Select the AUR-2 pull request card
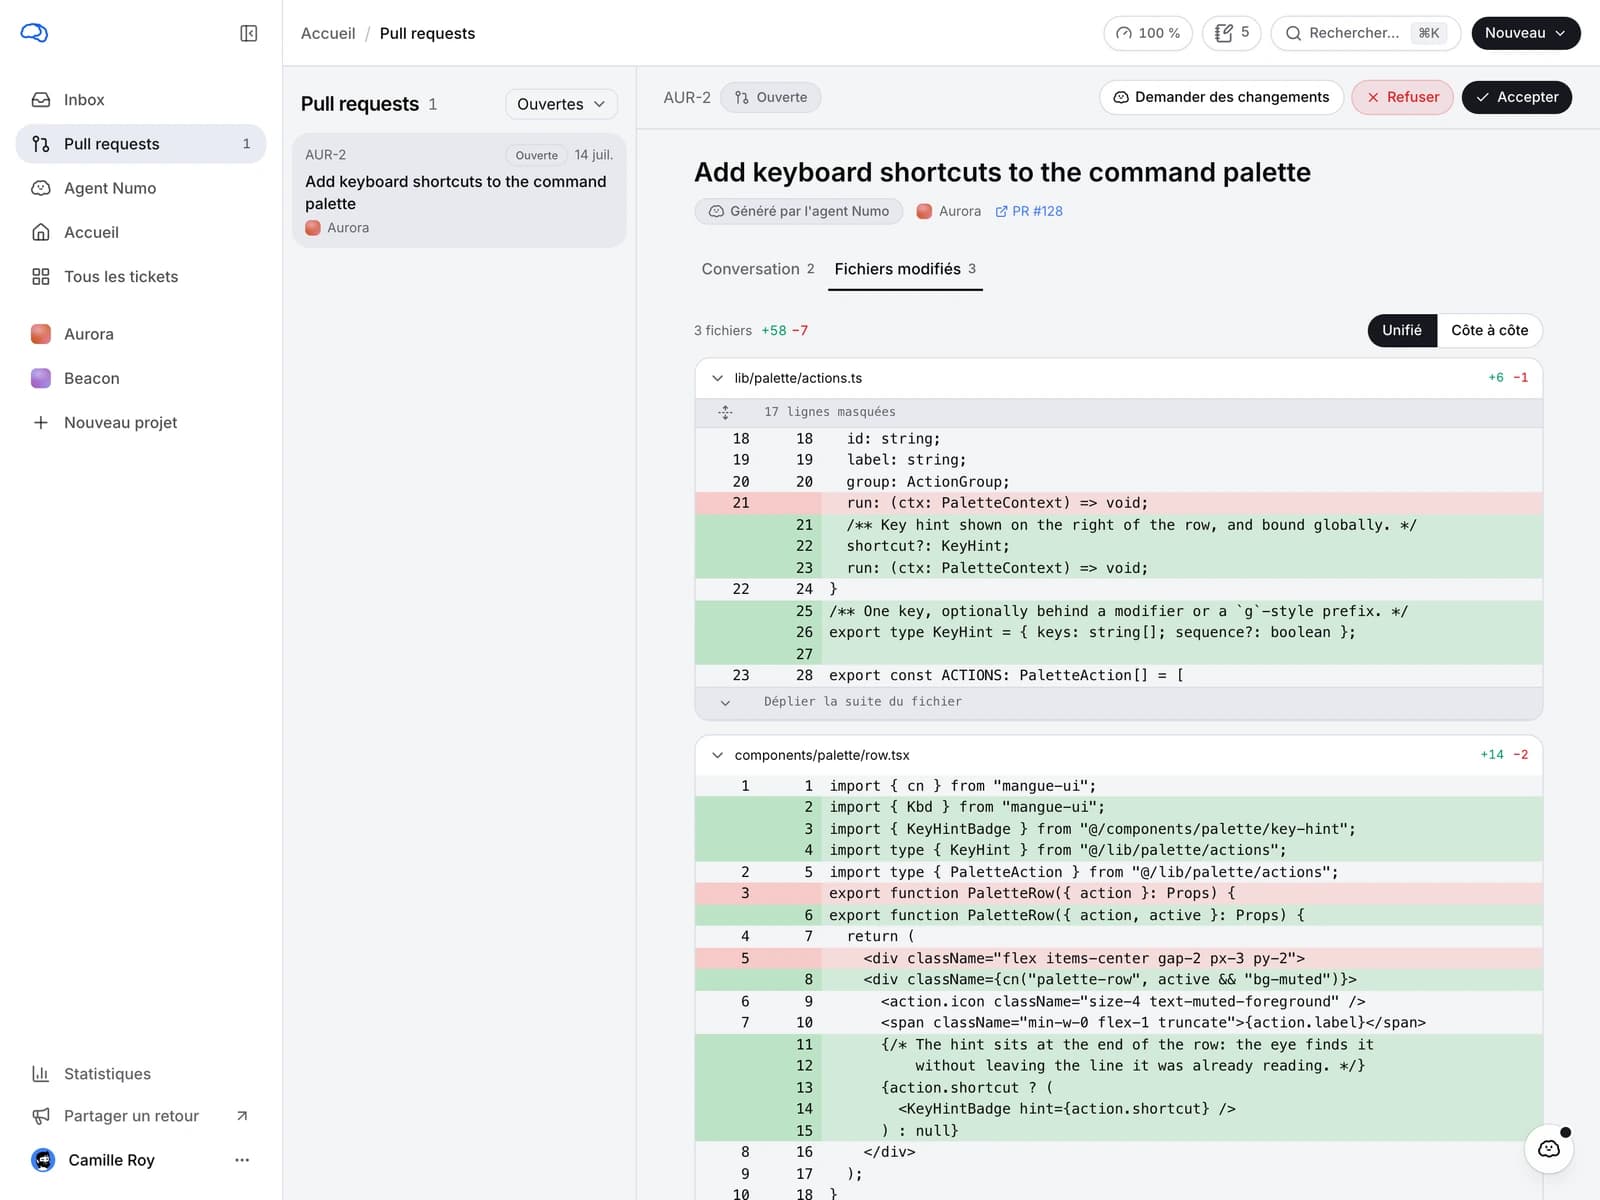The image size is (1600, 1200). [459, 190]
